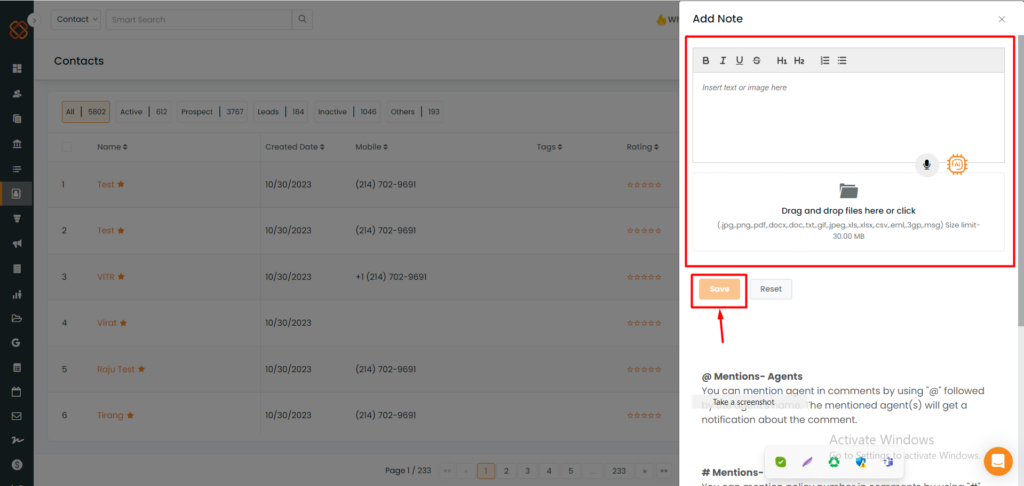Image resolution: width=1024 pixels, height=486 pixels.
Task: Select the Others 193 filter tab
Action: click(415, 112)
